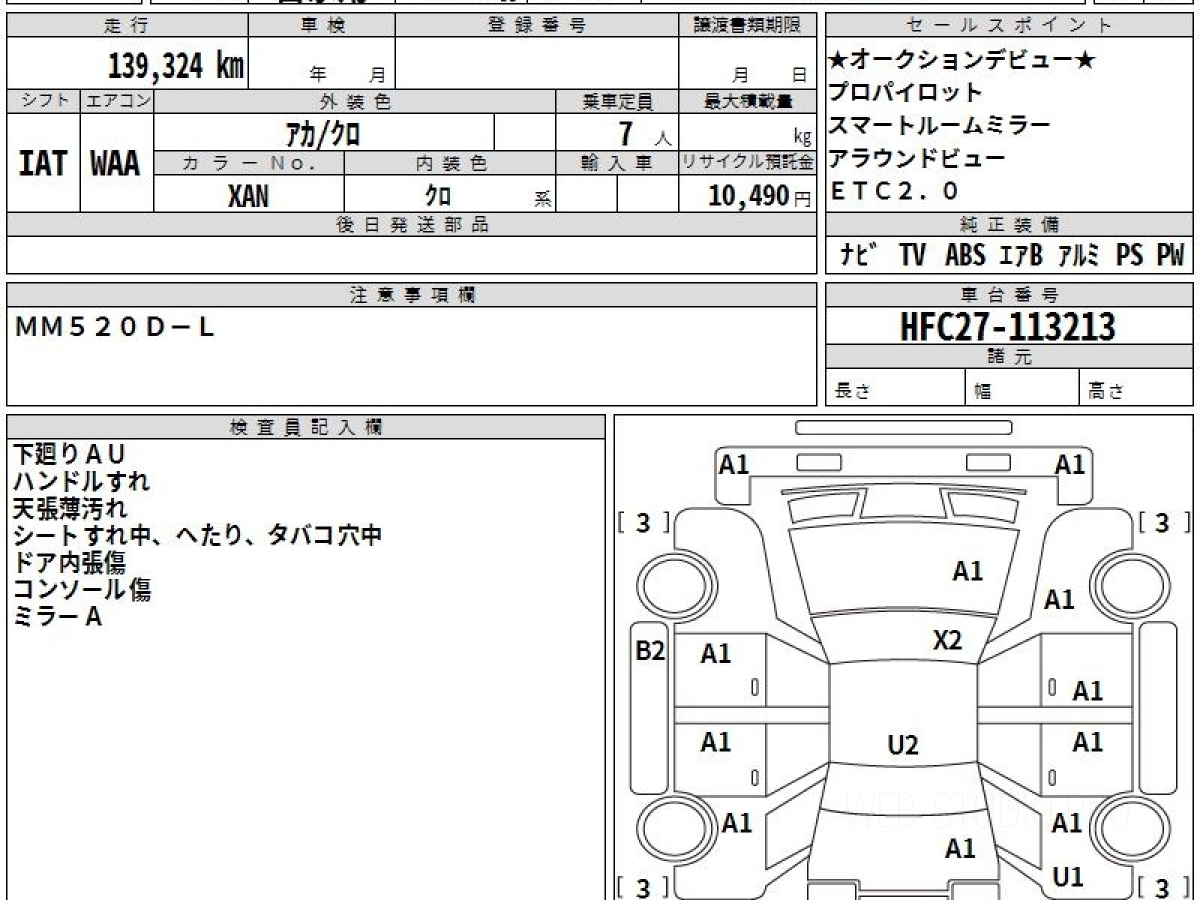Click the note ドア内張傷

(x=69, y=562)
